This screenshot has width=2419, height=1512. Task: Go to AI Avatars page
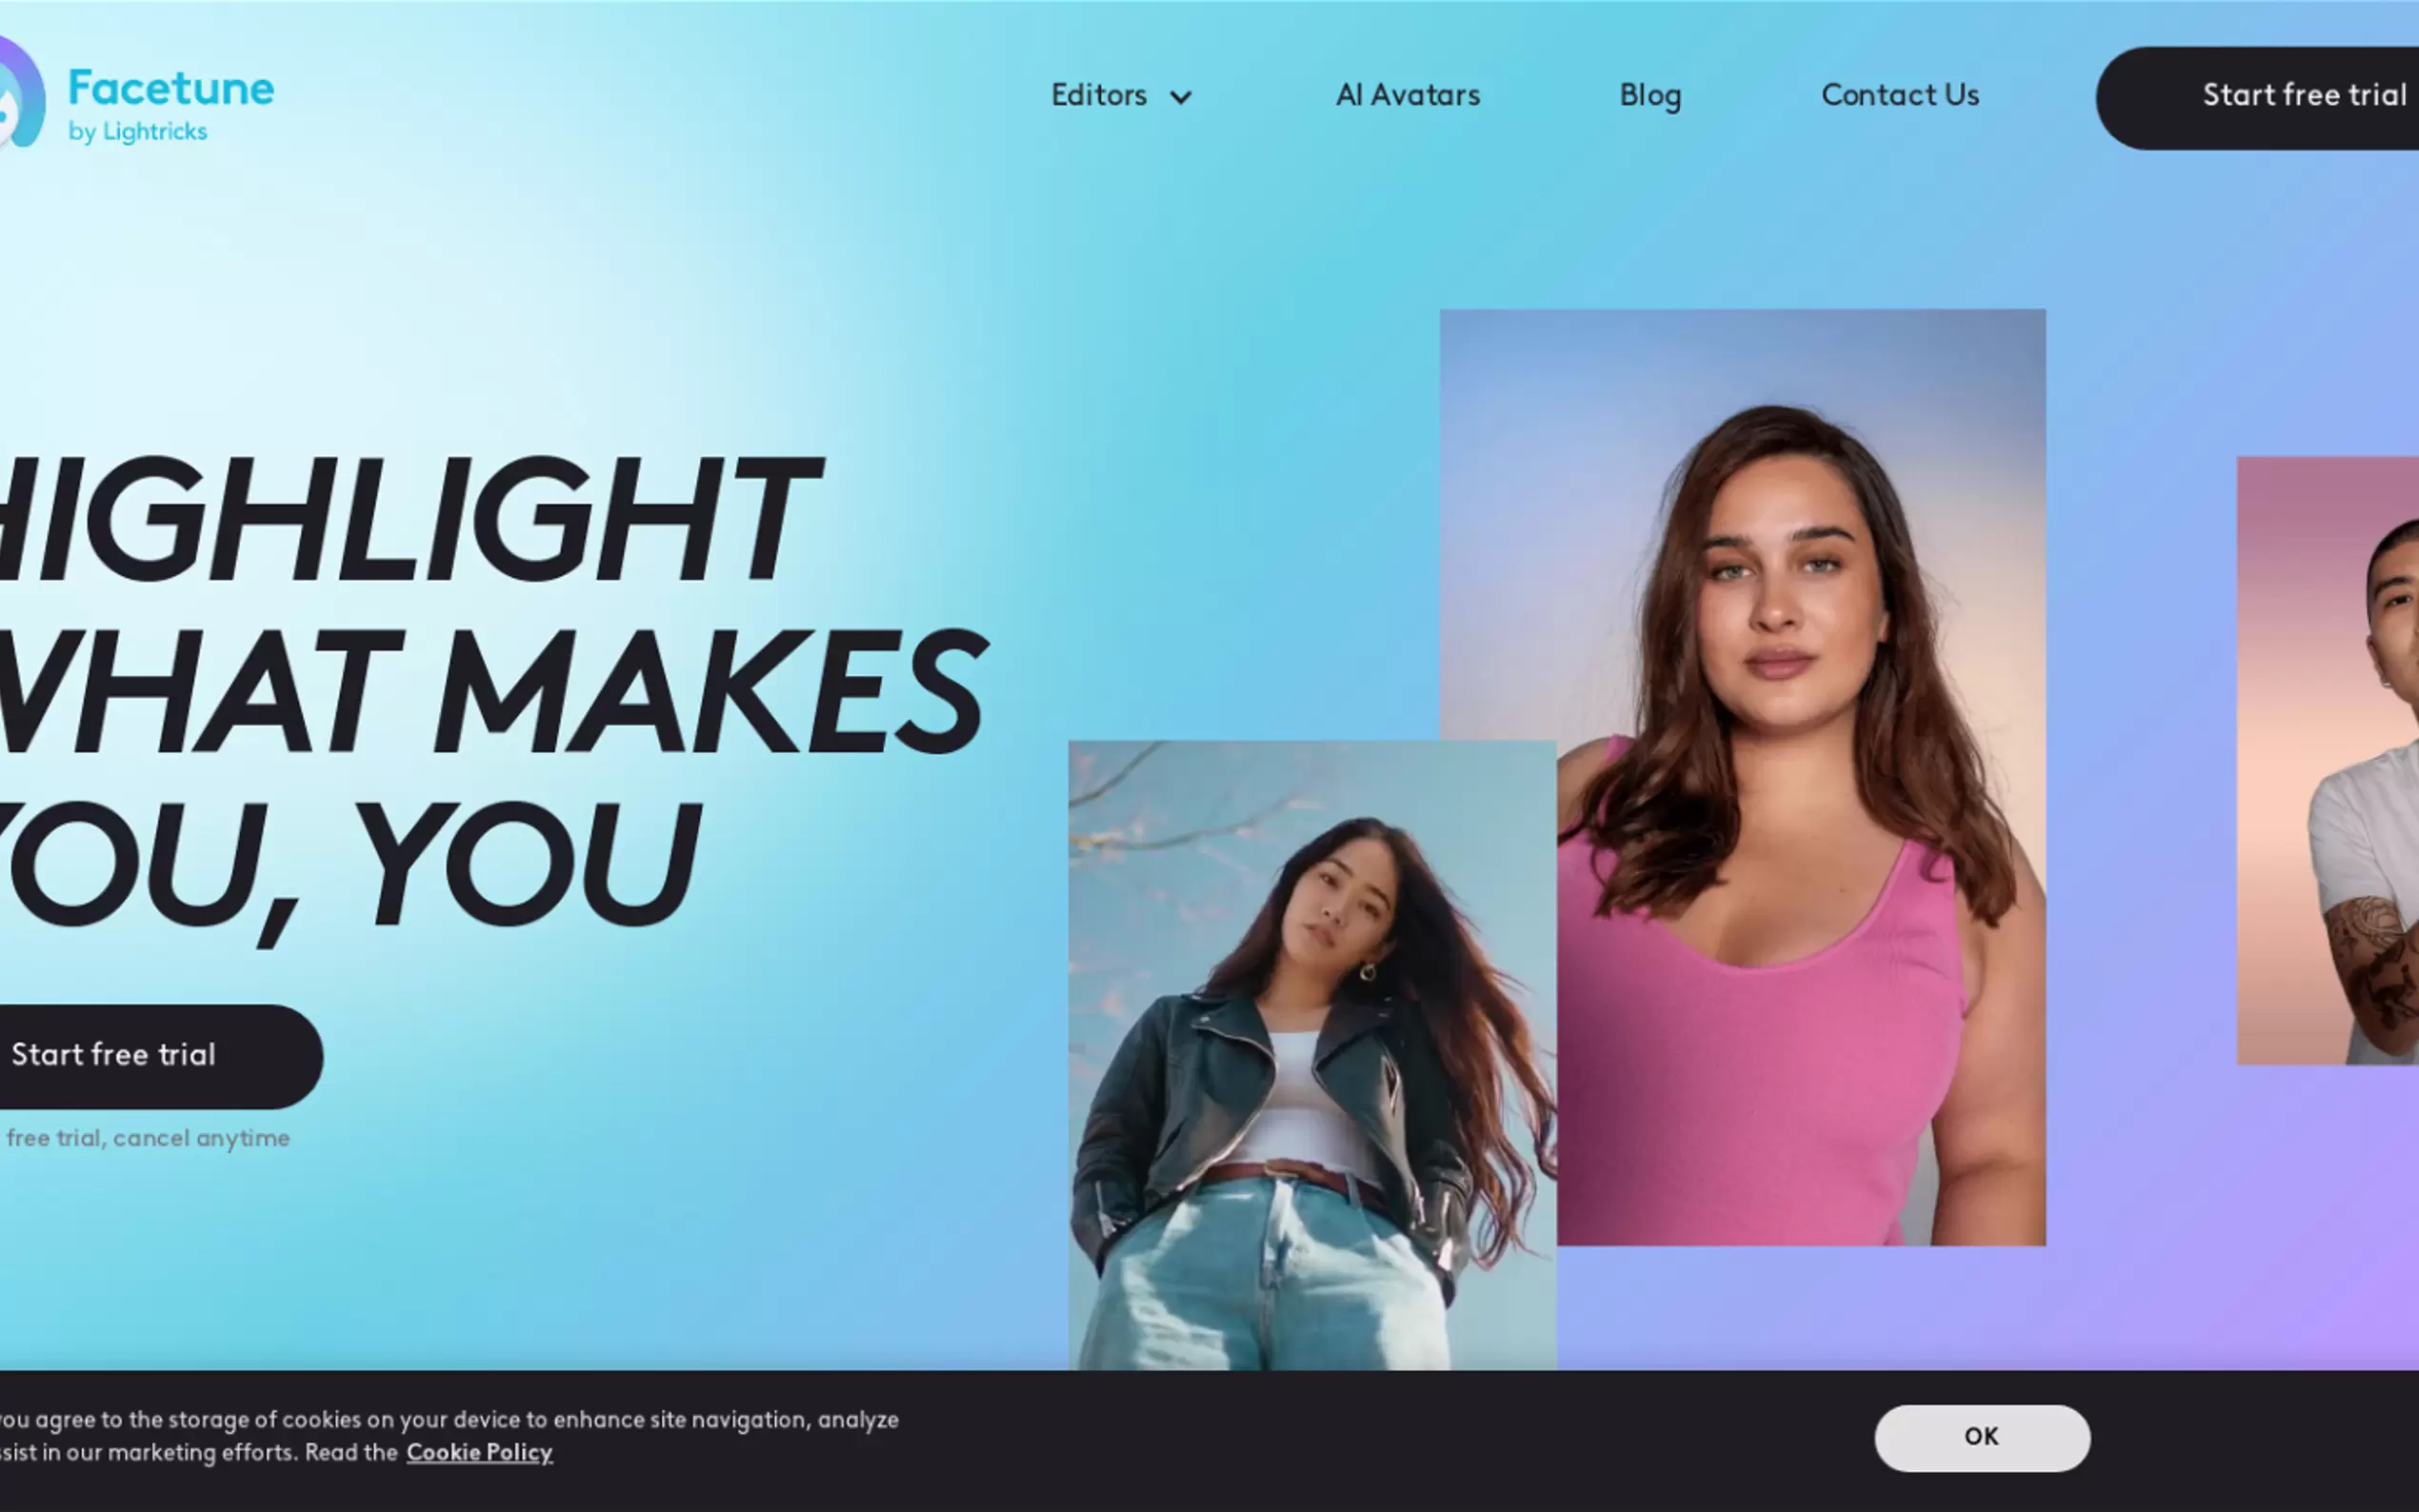(x=1408, y=95)
